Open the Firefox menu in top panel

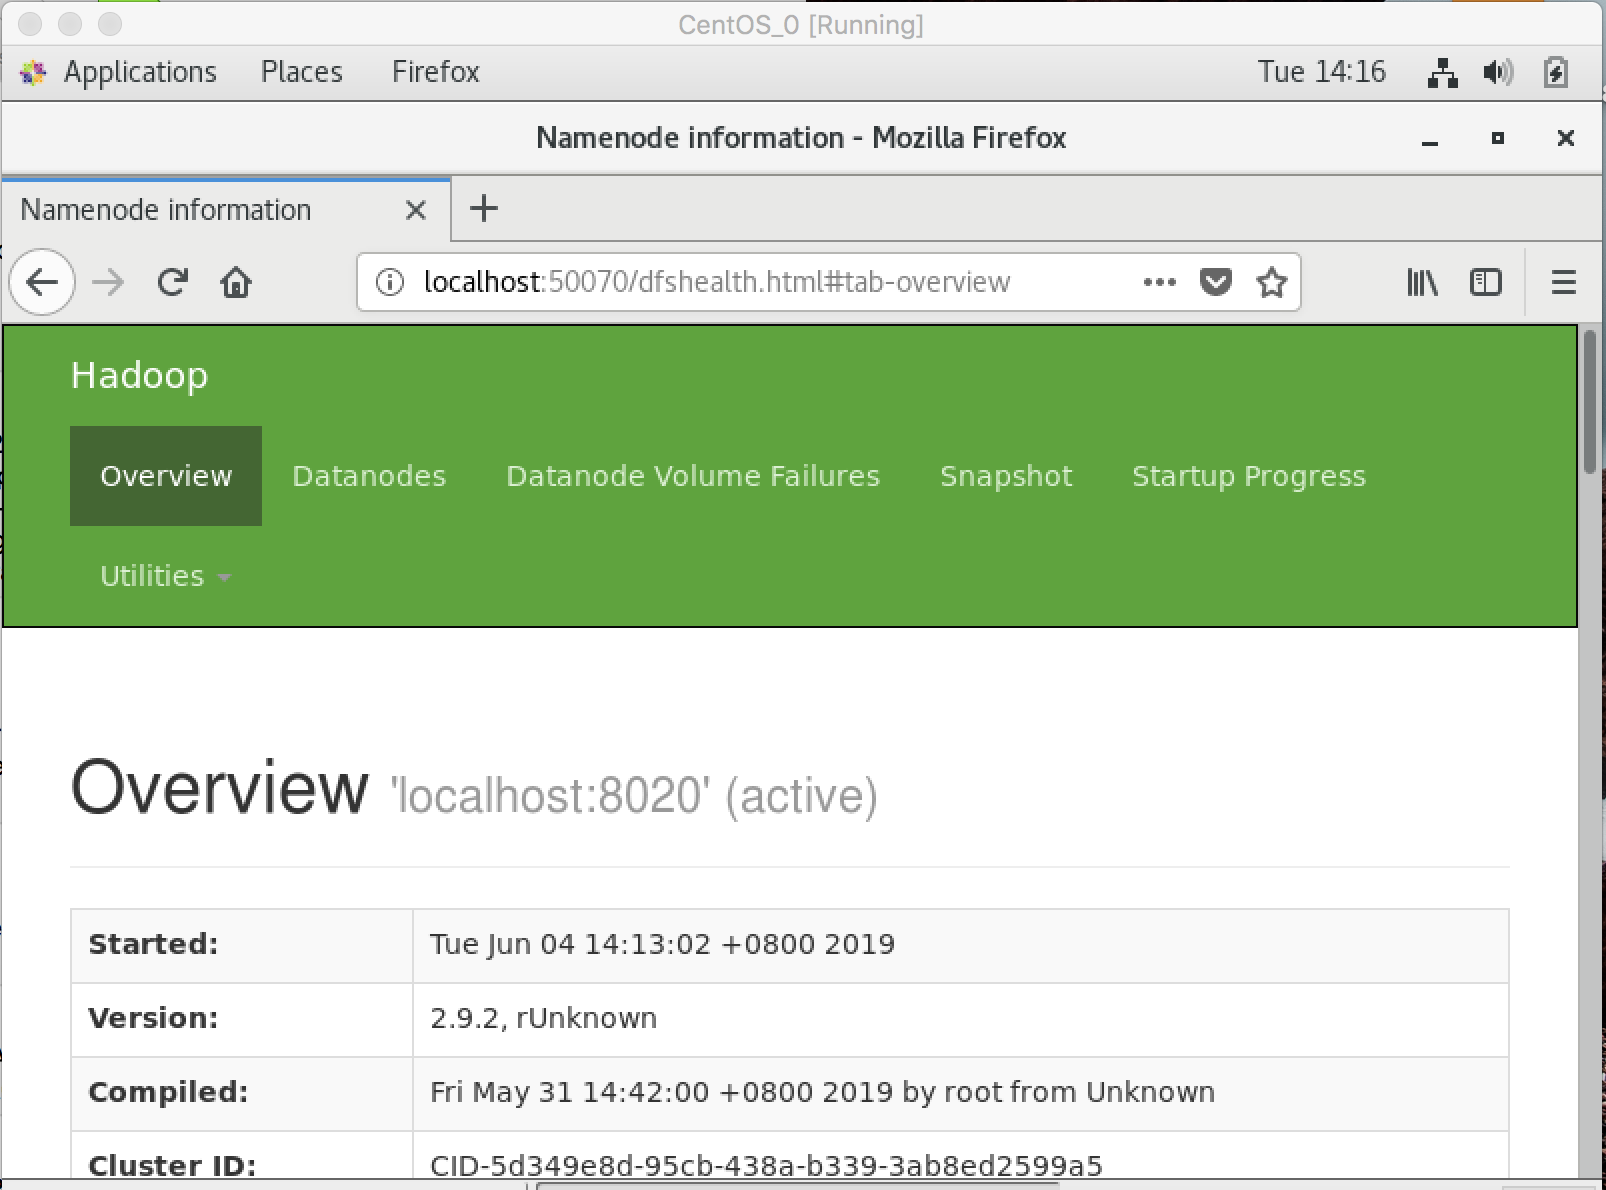point(436,72)
